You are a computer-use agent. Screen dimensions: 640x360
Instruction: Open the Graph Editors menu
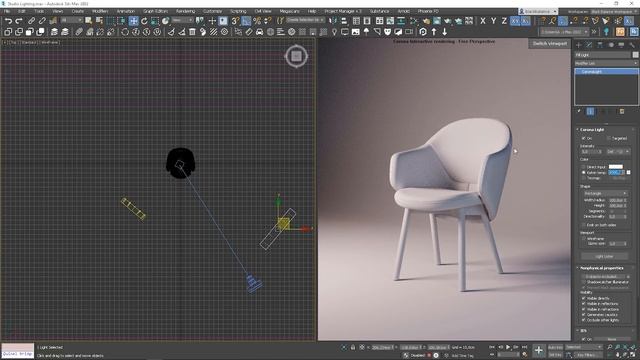(x=155, y=11)
